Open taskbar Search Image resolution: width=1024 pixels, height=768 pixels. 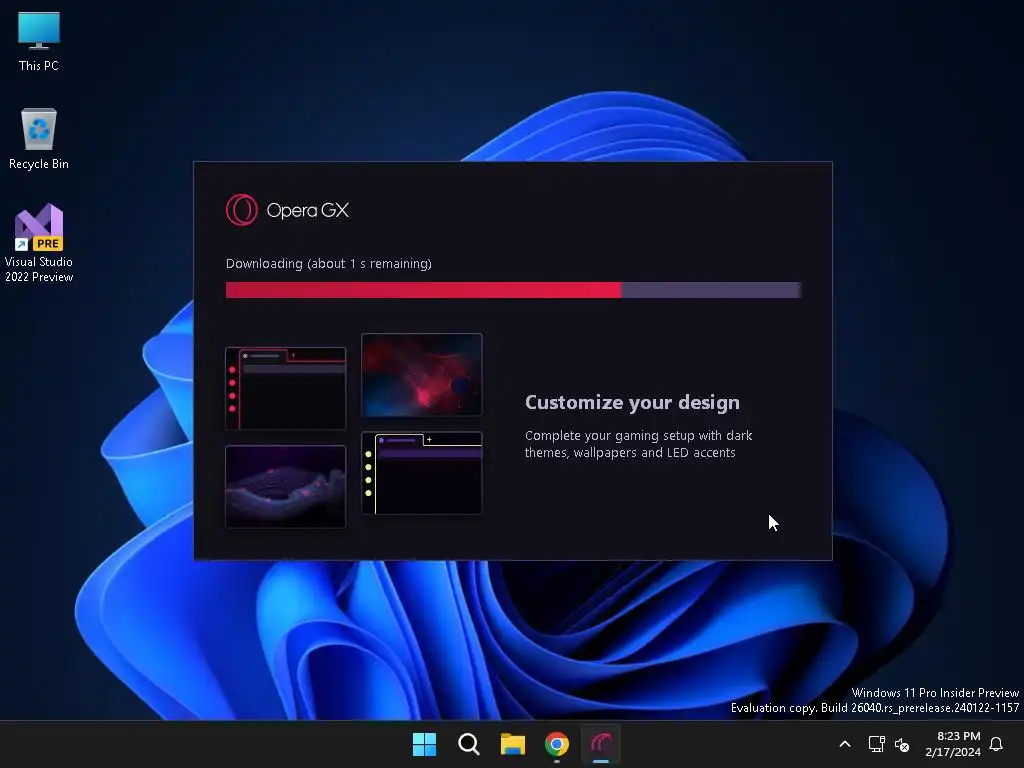[469, 744]
